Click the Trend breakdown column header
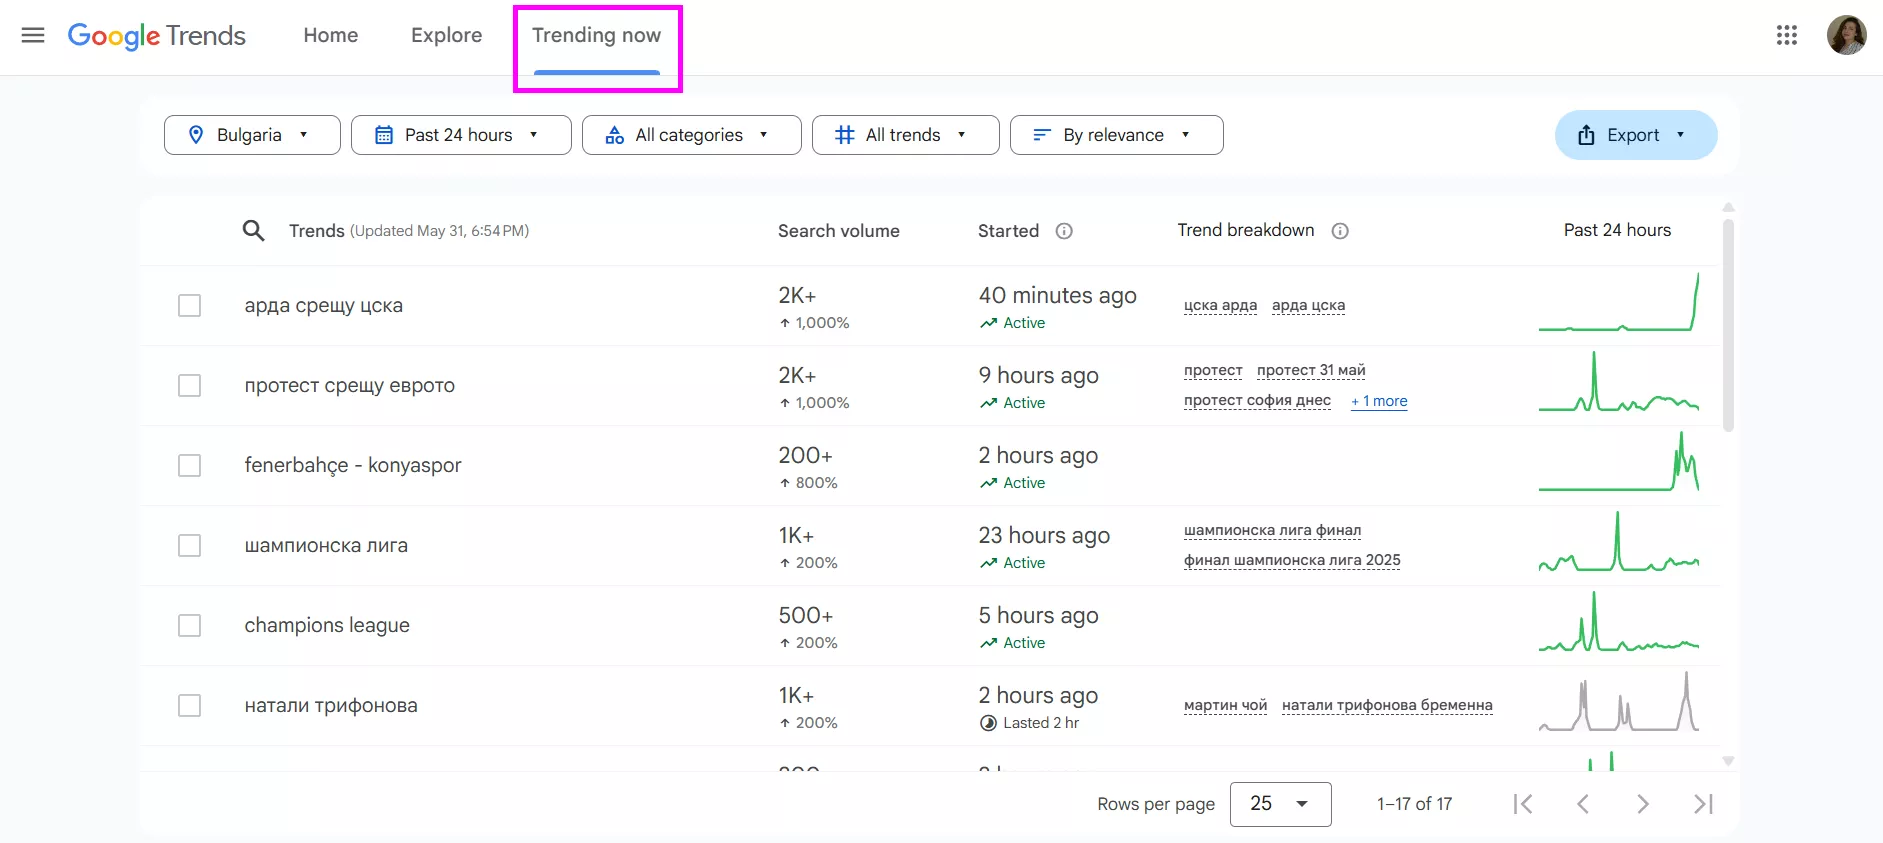The width and height of the screenshot is (1883, 843). [1246, 230]
